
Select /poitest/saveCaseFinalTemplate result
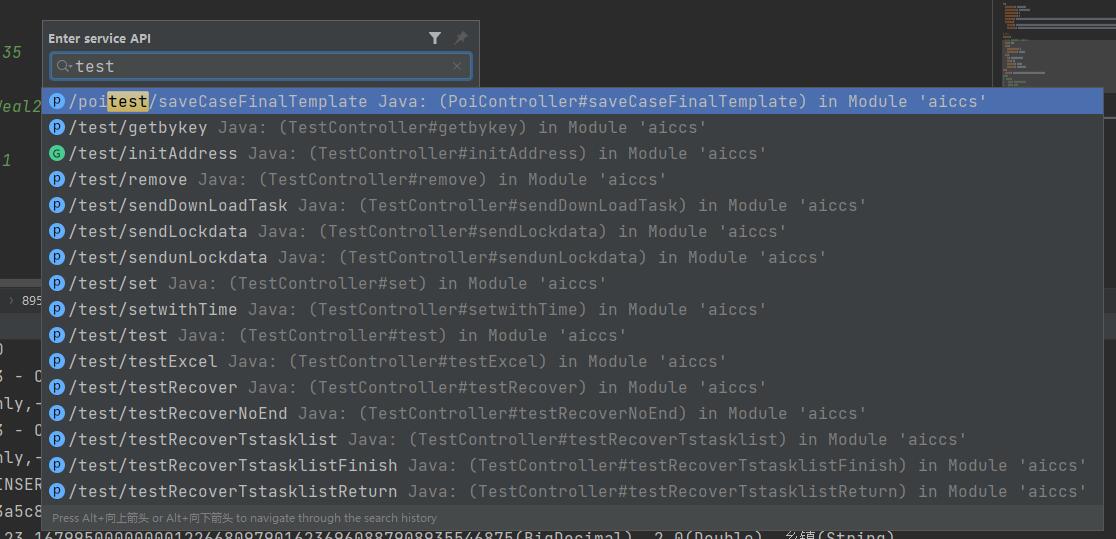coord(572,101)
